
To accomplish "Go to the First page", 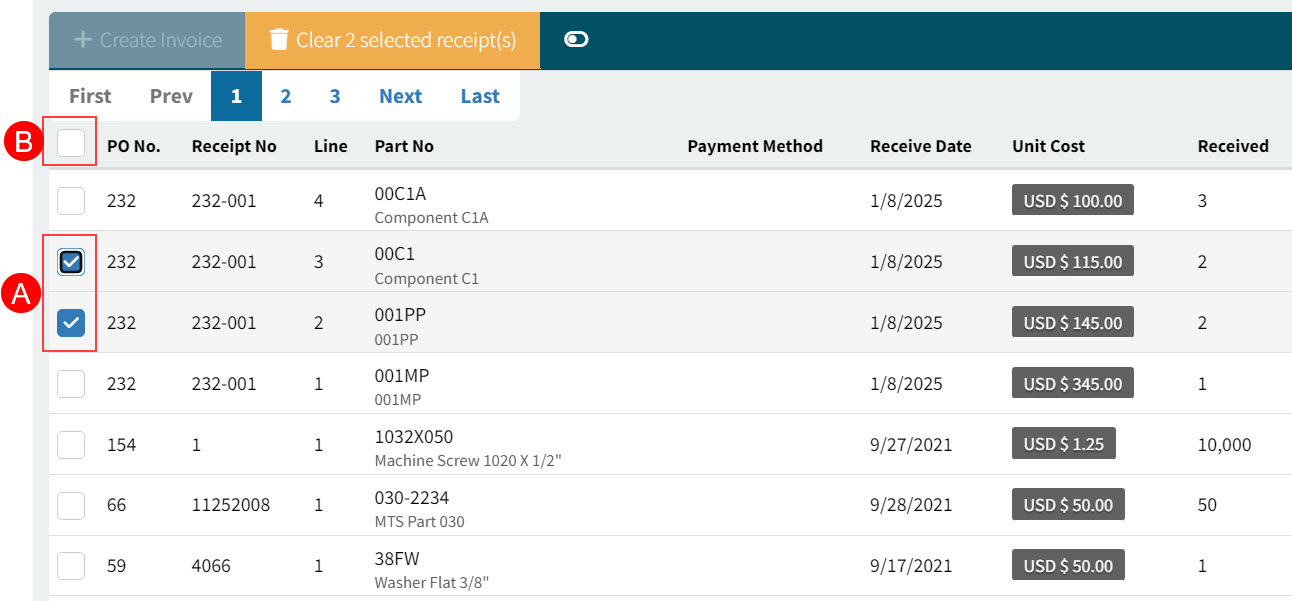I will pos(89,95).
